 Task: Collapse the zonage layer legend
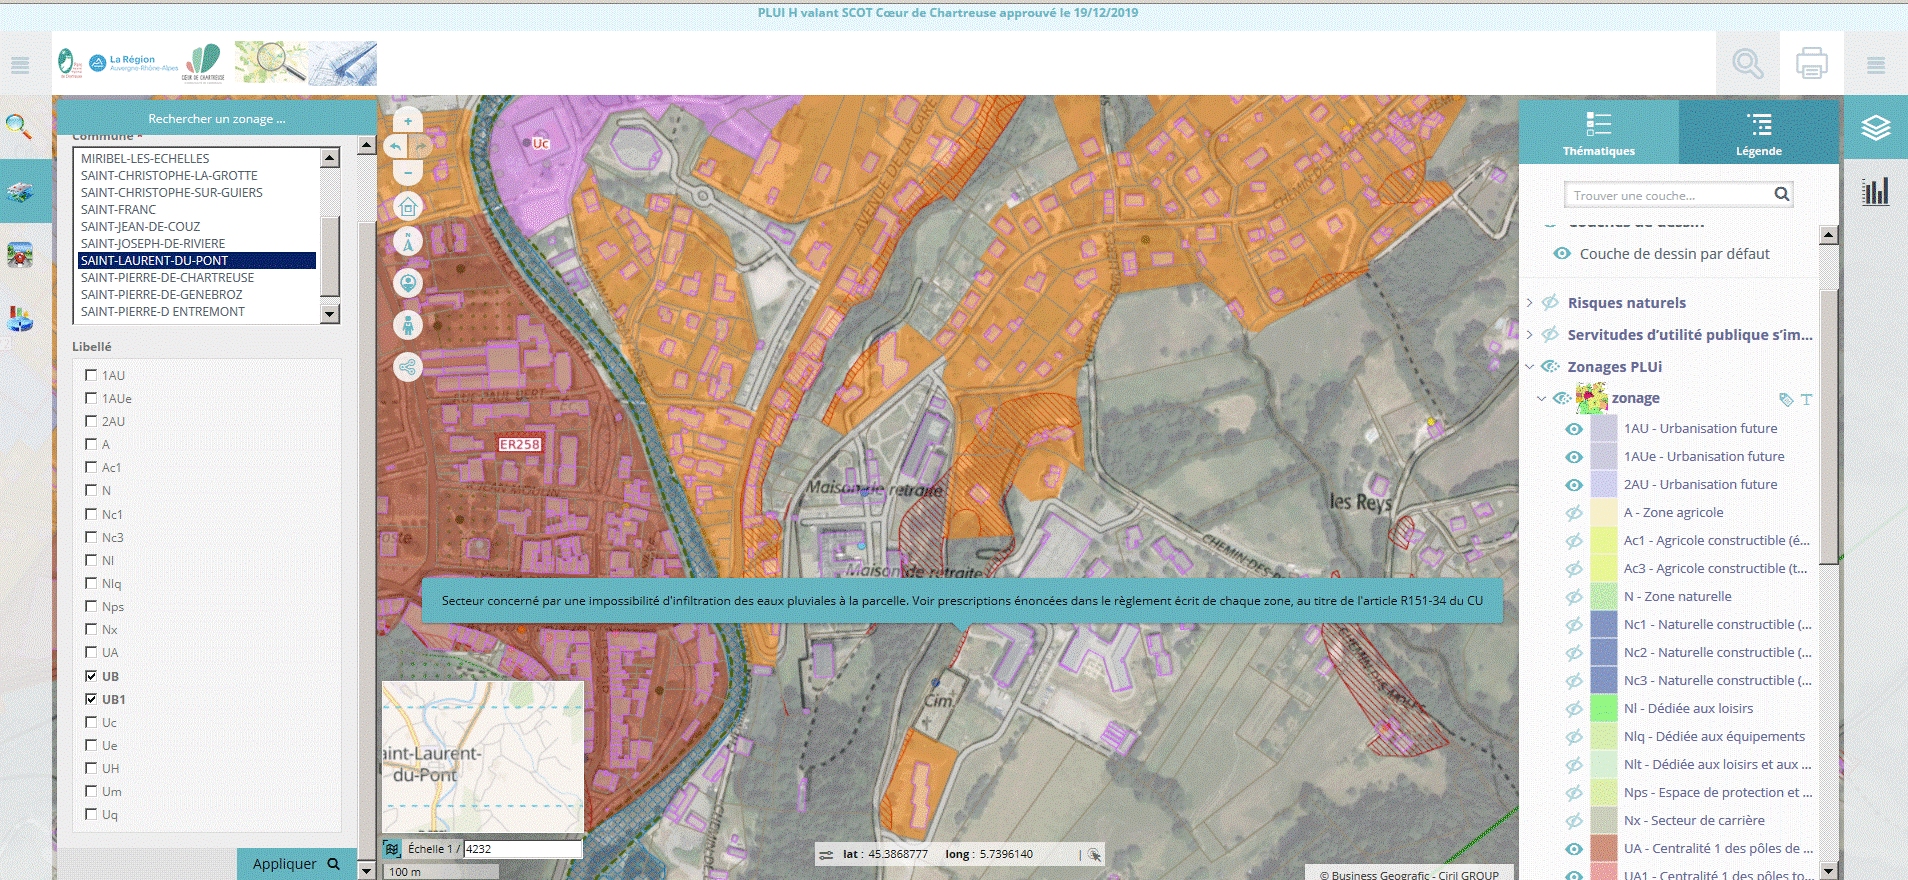click(1541, 399)
